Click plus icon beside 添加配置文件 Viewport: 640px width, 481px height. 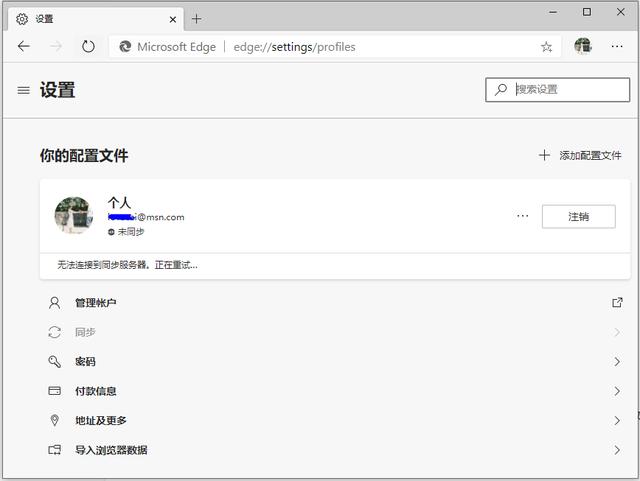544,155
